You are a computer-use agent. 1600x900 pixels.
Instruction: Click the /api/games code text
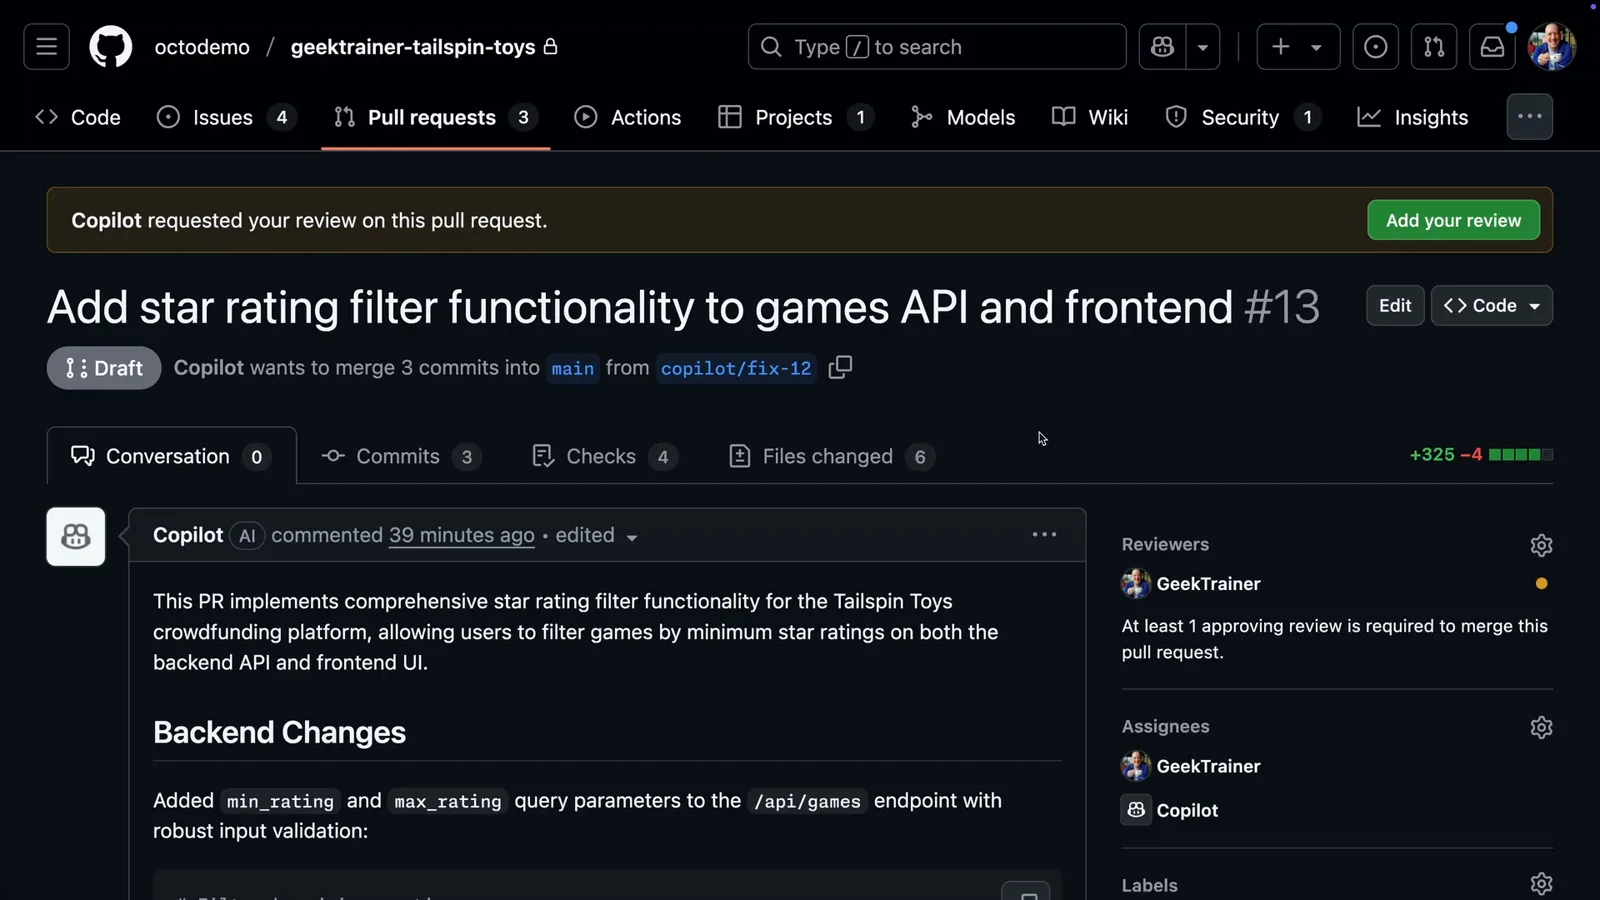point(807,801)
